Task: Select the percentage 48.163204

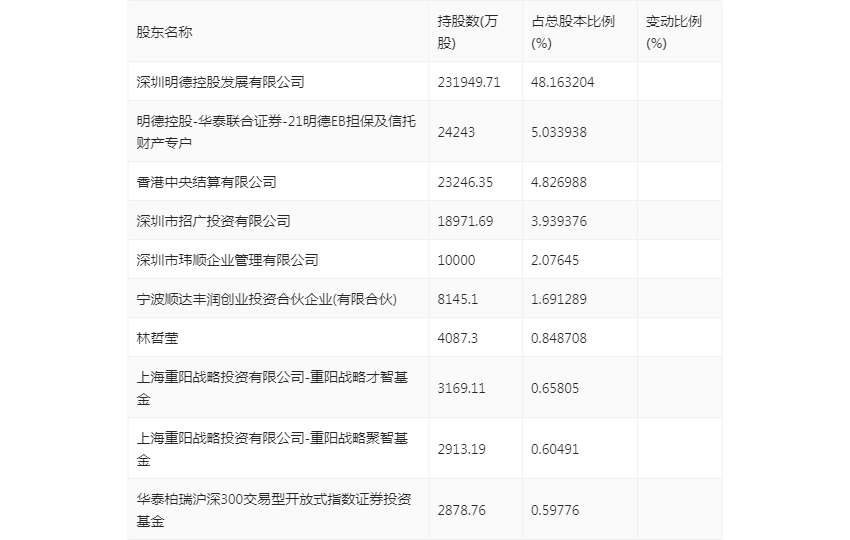Action: click(563, 82)
